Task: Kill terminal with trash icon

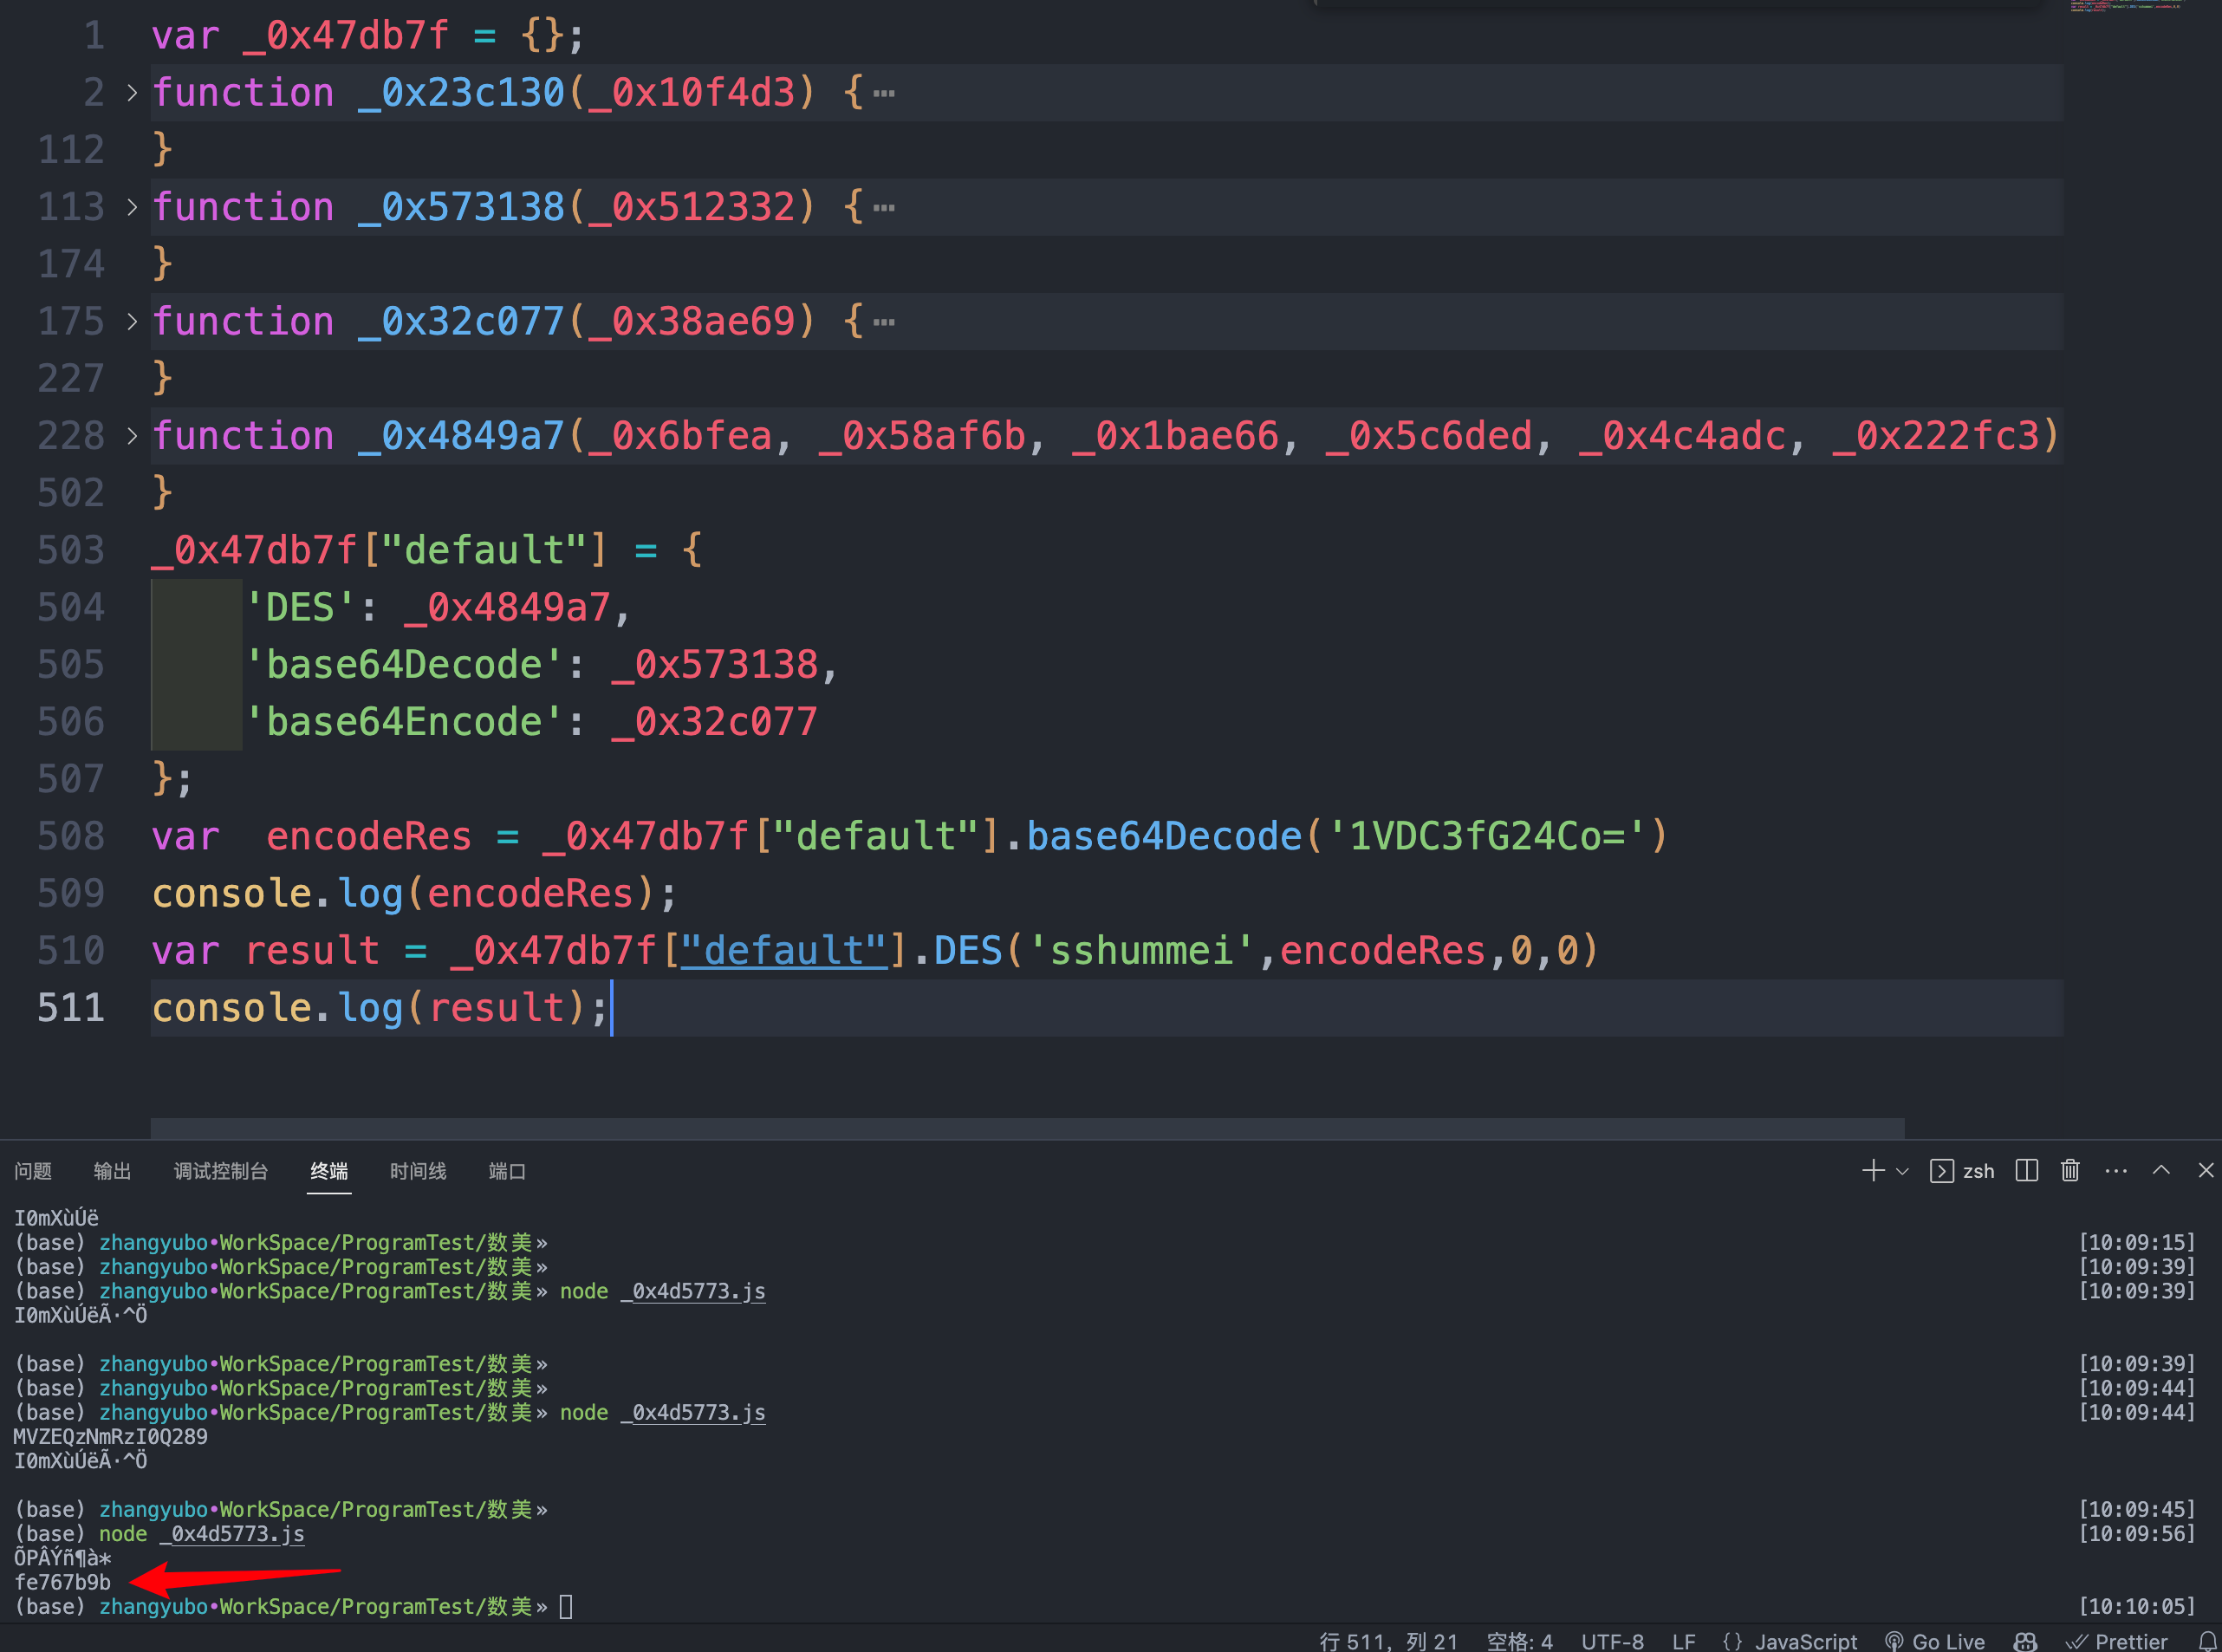Action: [2070, 1170]
